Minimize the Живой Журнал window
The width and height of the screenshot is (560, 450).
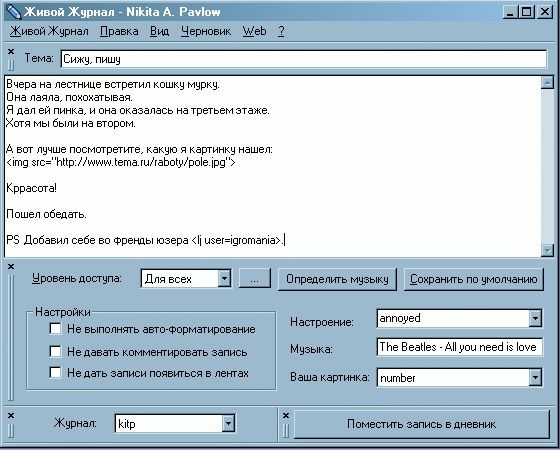pos(510,12)
